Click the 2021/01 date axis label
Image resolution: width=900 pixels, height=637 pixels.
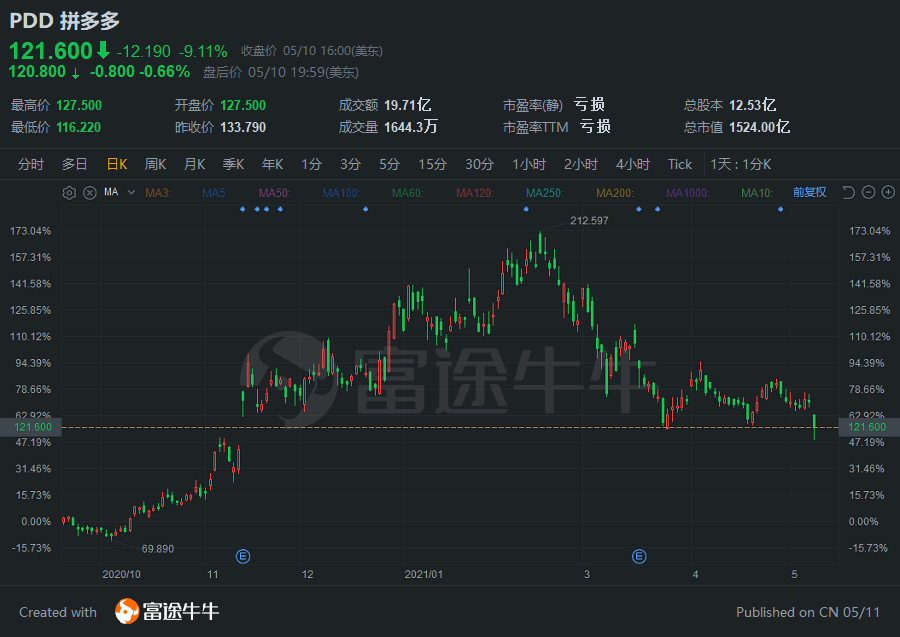(x=424, y=574)
